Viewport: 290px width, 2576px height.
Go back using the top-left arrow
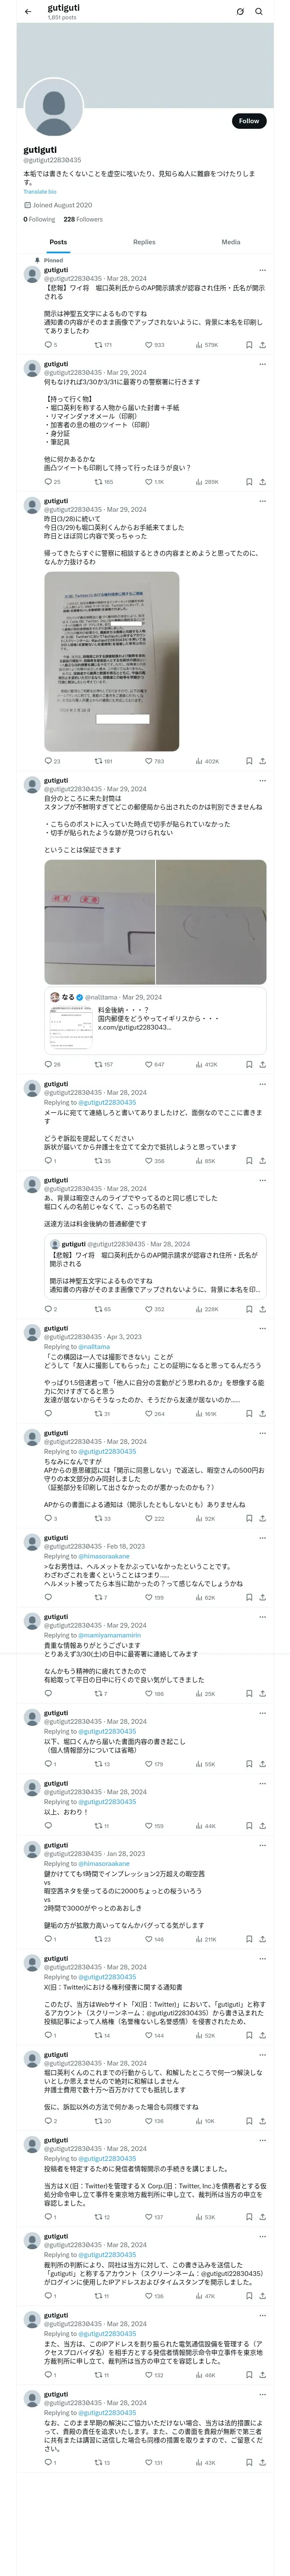pyautogui.click(x=28, y=12)
